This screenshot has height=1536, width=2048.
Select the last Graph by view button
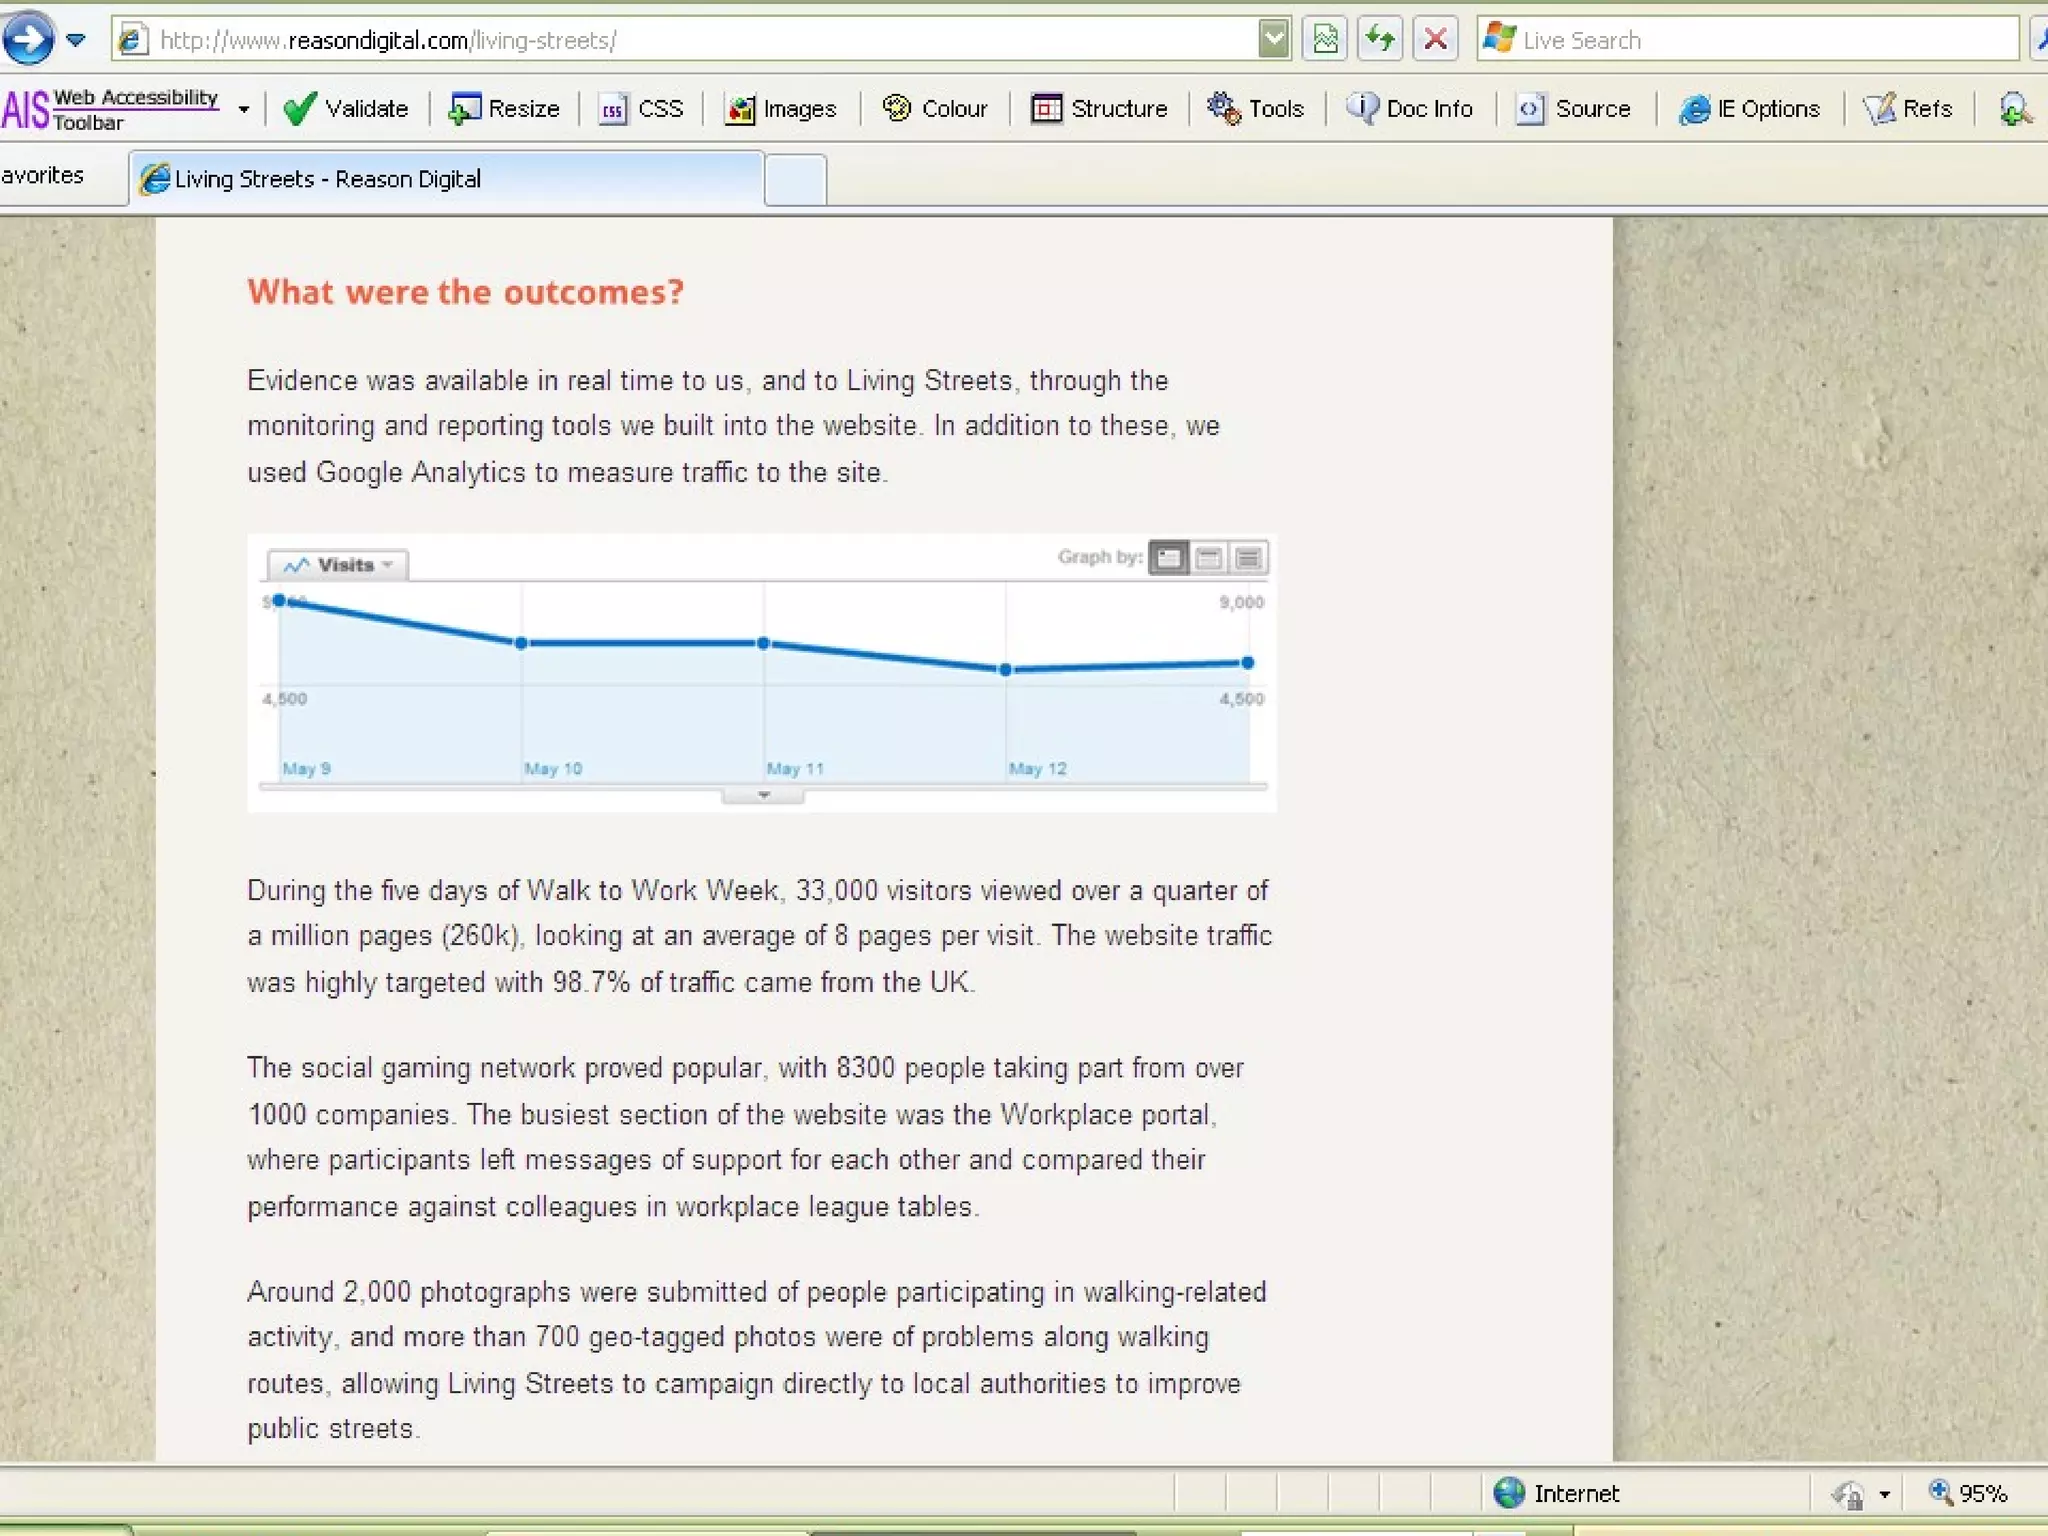coord(1248,558)
